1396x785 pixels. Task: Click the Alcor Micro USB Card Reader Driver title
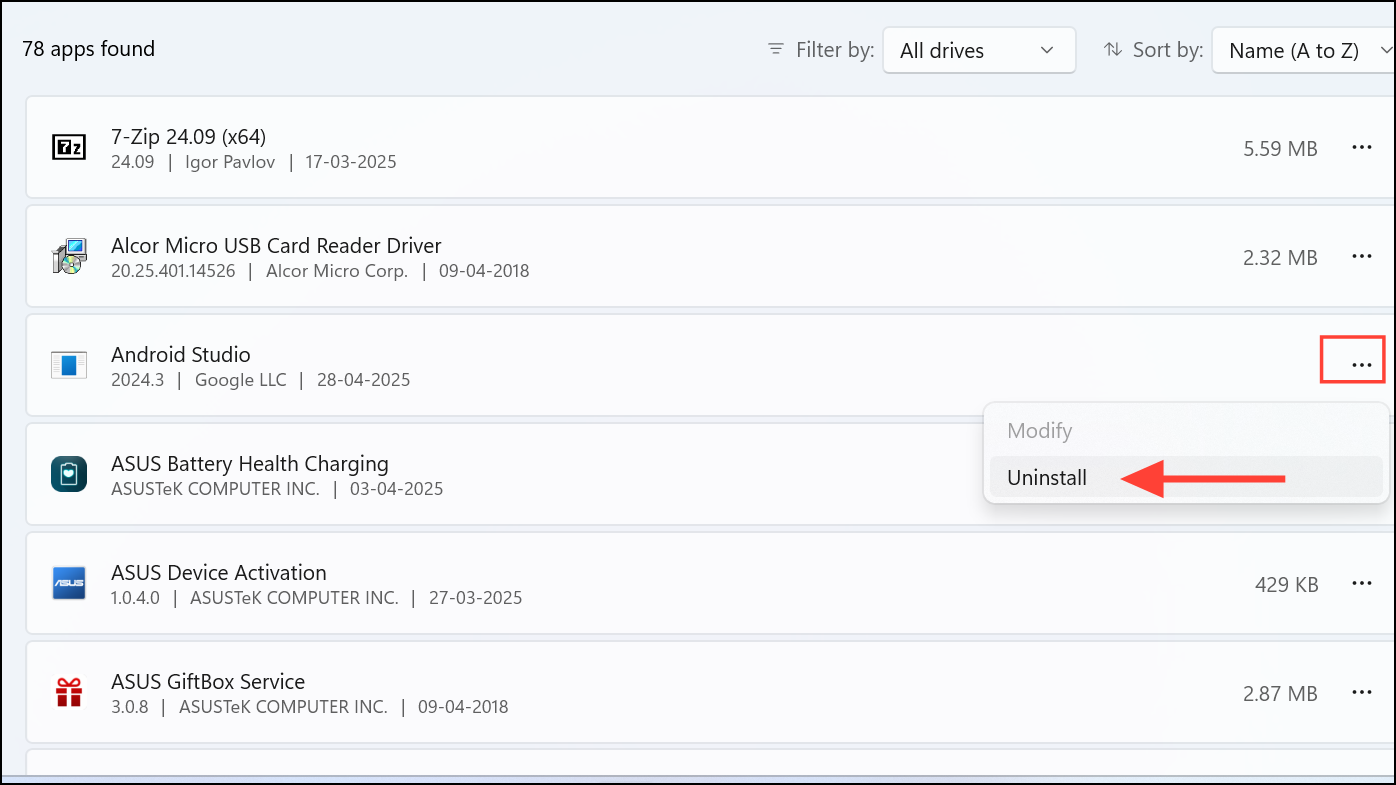[276, 246]
